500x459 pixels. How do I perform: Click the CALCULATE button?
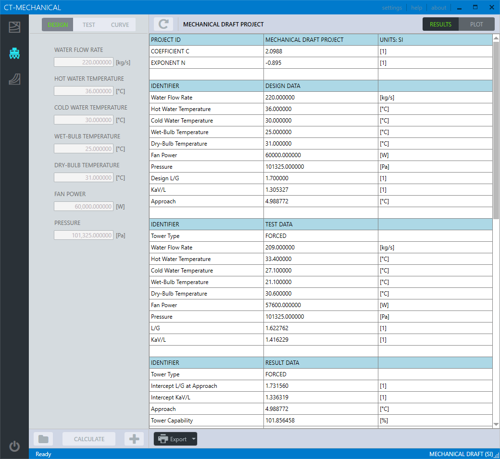(89, 439)
